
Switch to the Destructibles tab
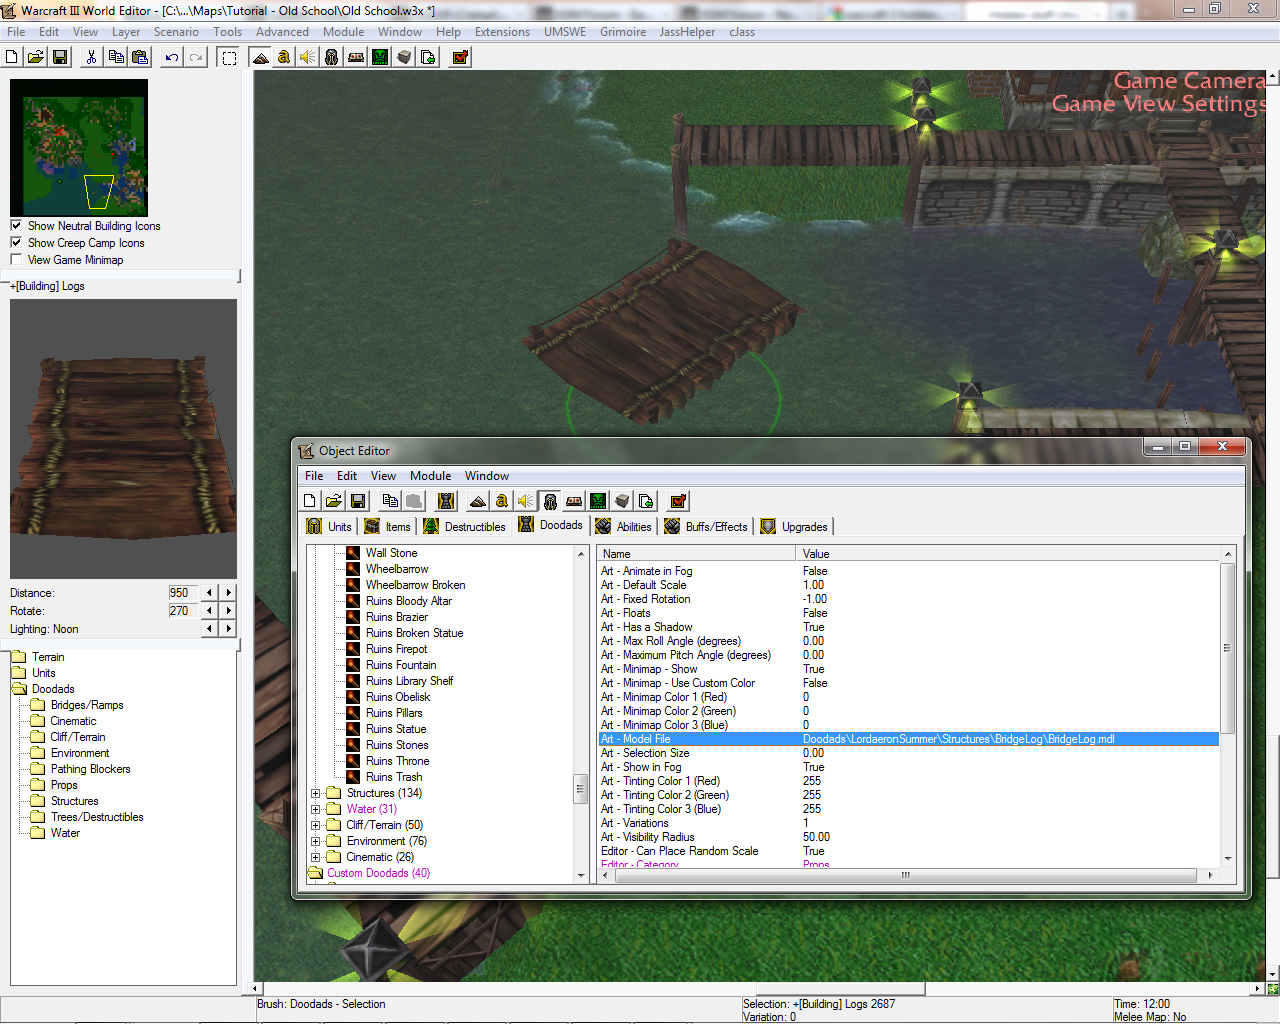coord(465,527)
